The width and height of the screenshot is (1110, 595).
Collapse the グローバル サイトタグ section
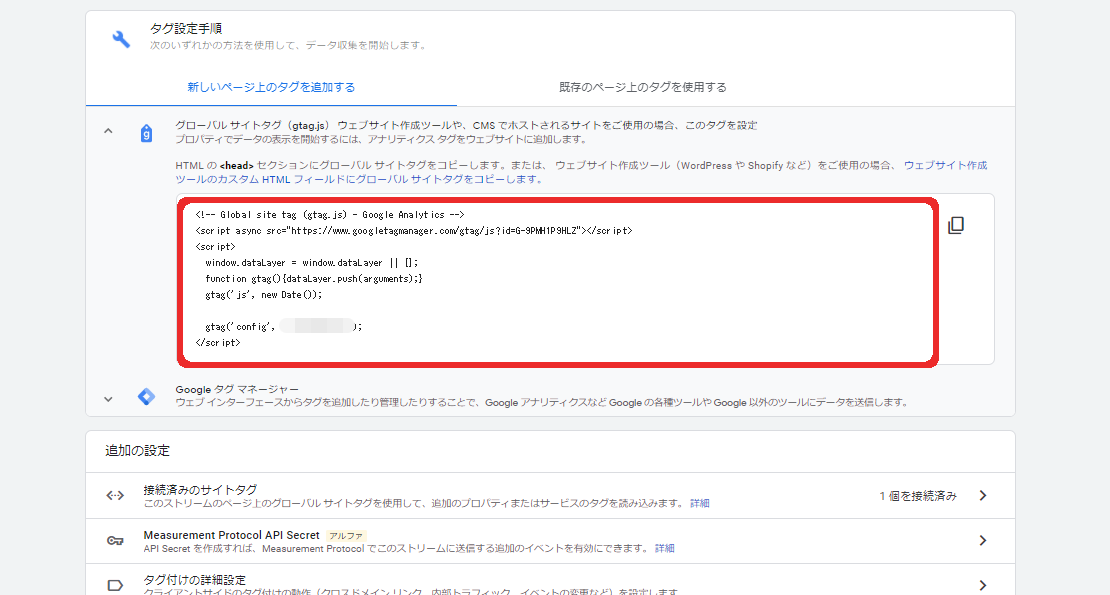pyautogui.click(x=108, y=131)
